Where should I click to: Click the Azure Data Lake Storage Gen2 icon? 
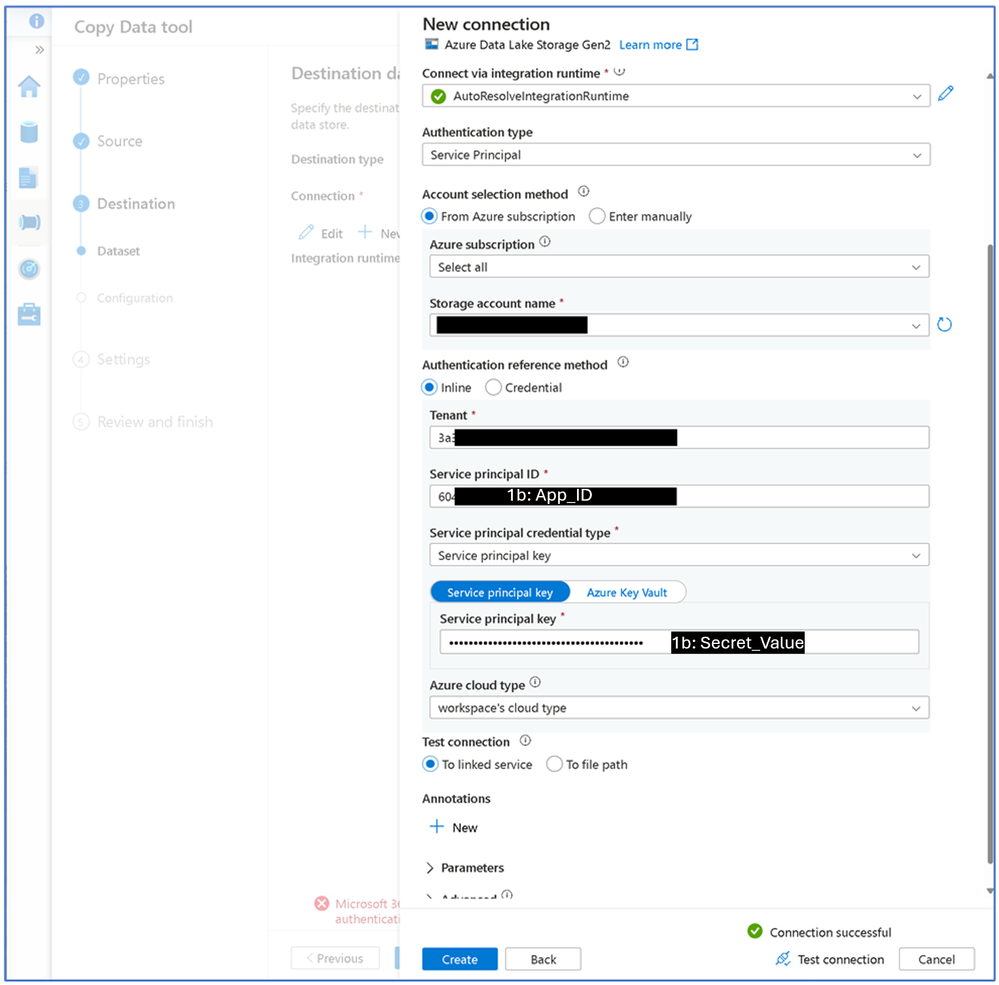431,45
